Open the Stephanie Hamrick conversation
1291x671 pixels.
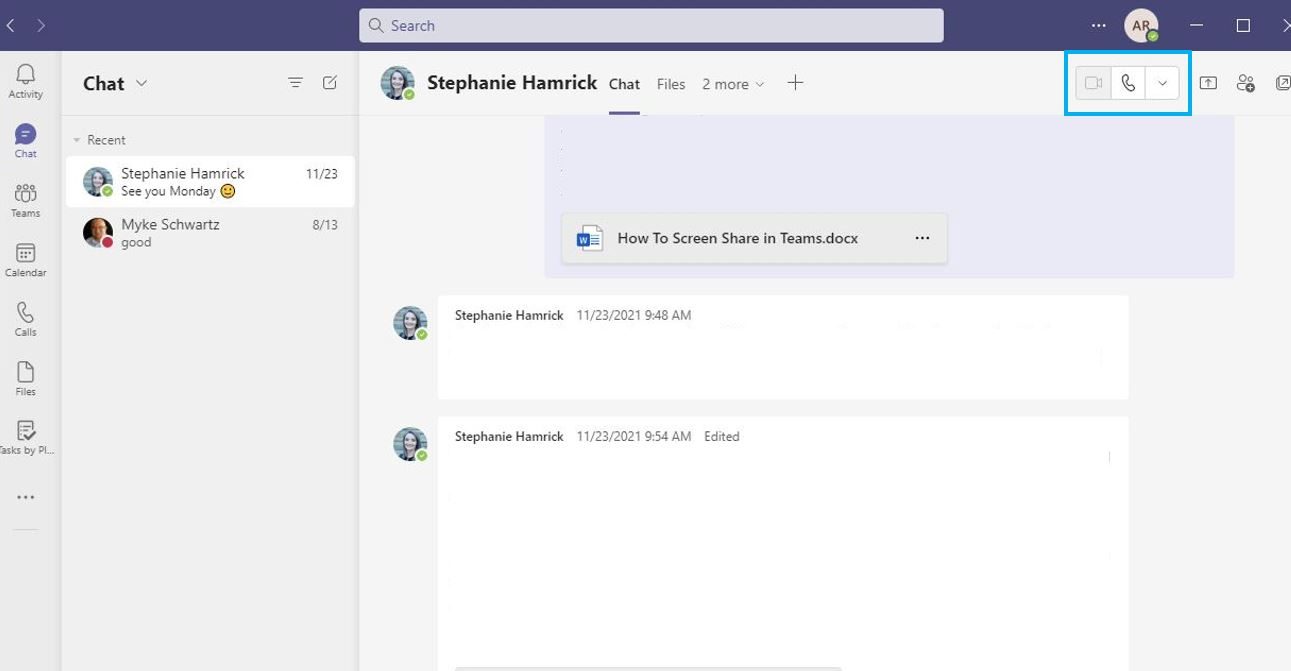tap(210, 181)
